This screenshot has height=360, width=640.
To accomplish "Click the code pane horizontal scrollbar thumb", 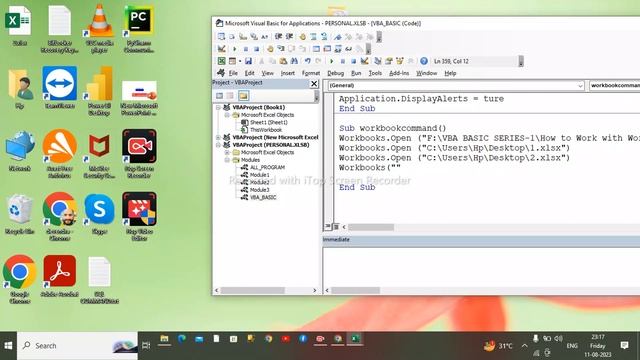I will tap(371, 227).
